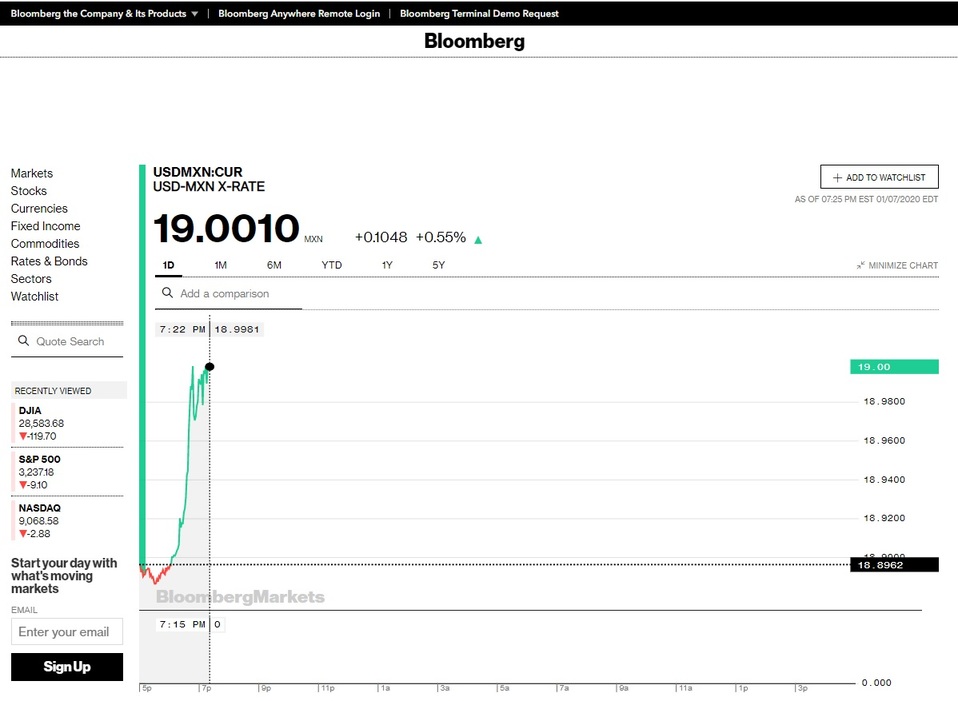Screen dimensions: 958x701
Task: Click the 18.9800 axis label
Action: (884, 402)
